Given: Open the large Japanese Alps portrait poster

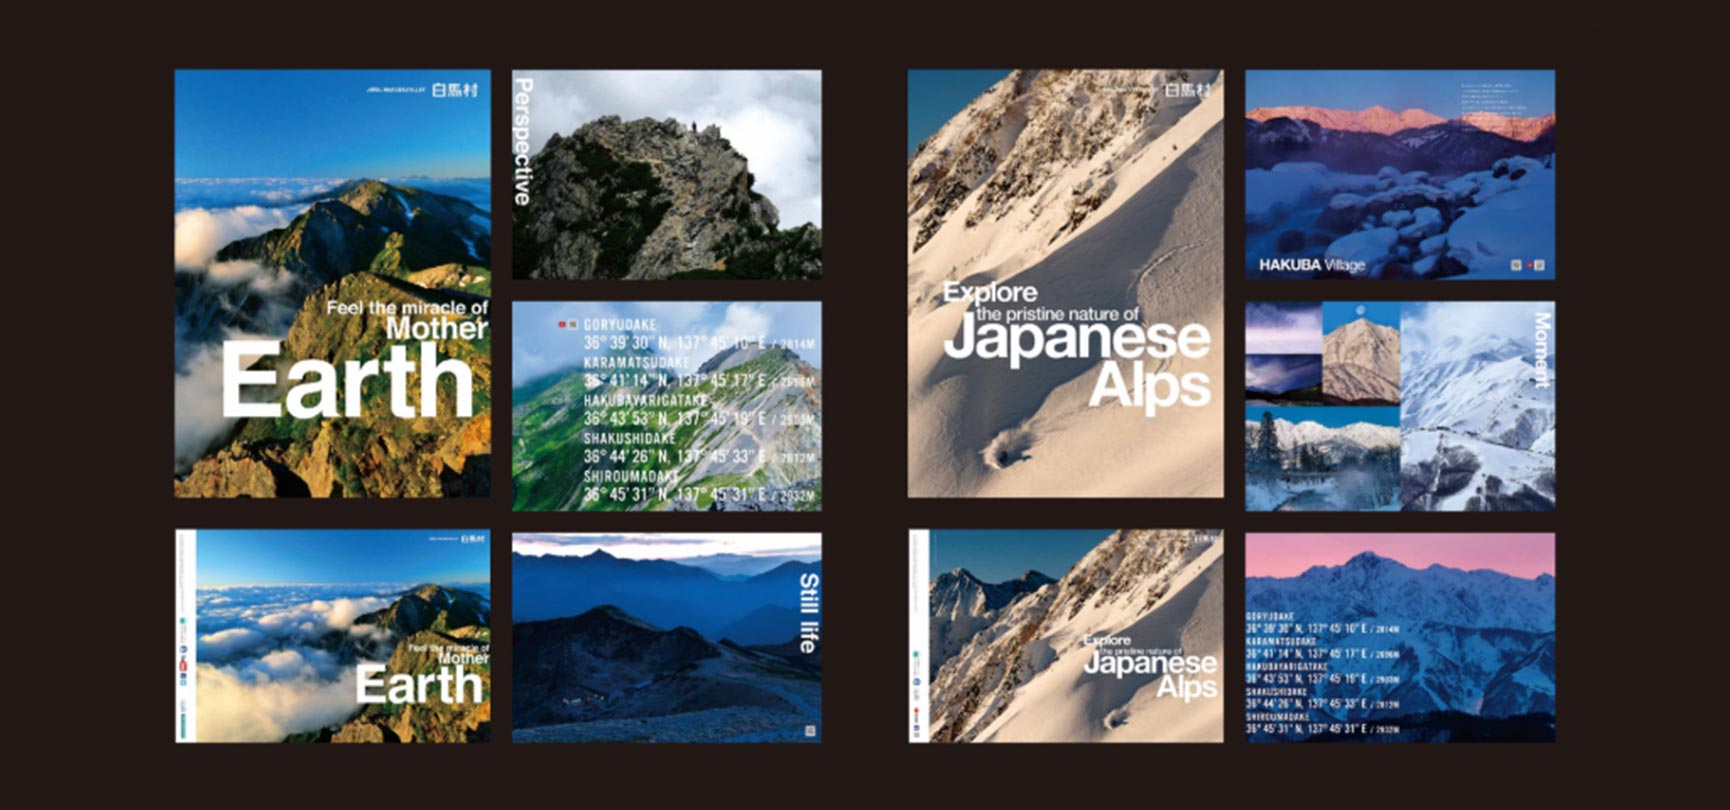Looking at the screenshot, I should [x=1065, y=283].
